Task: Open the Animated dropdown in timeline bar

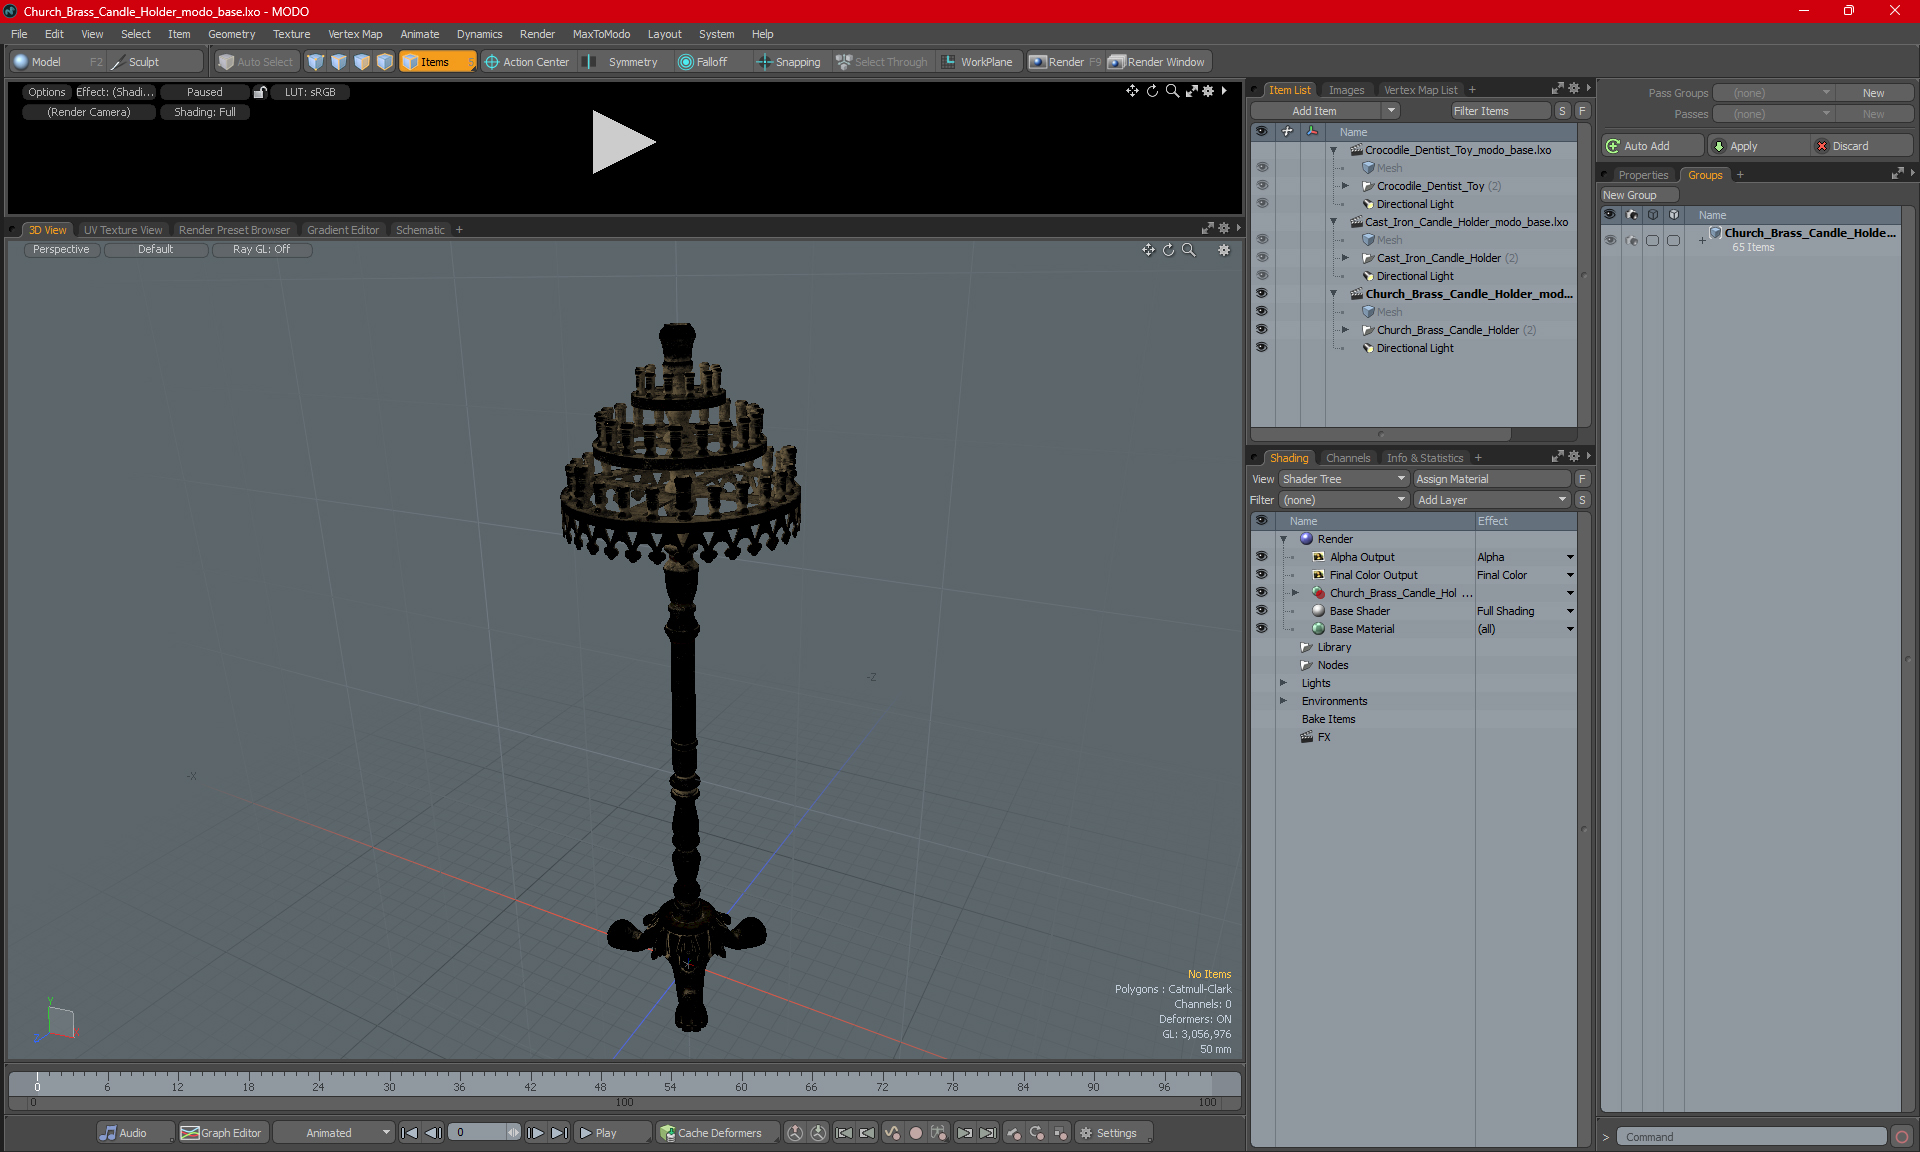Action: (334, 1133)
